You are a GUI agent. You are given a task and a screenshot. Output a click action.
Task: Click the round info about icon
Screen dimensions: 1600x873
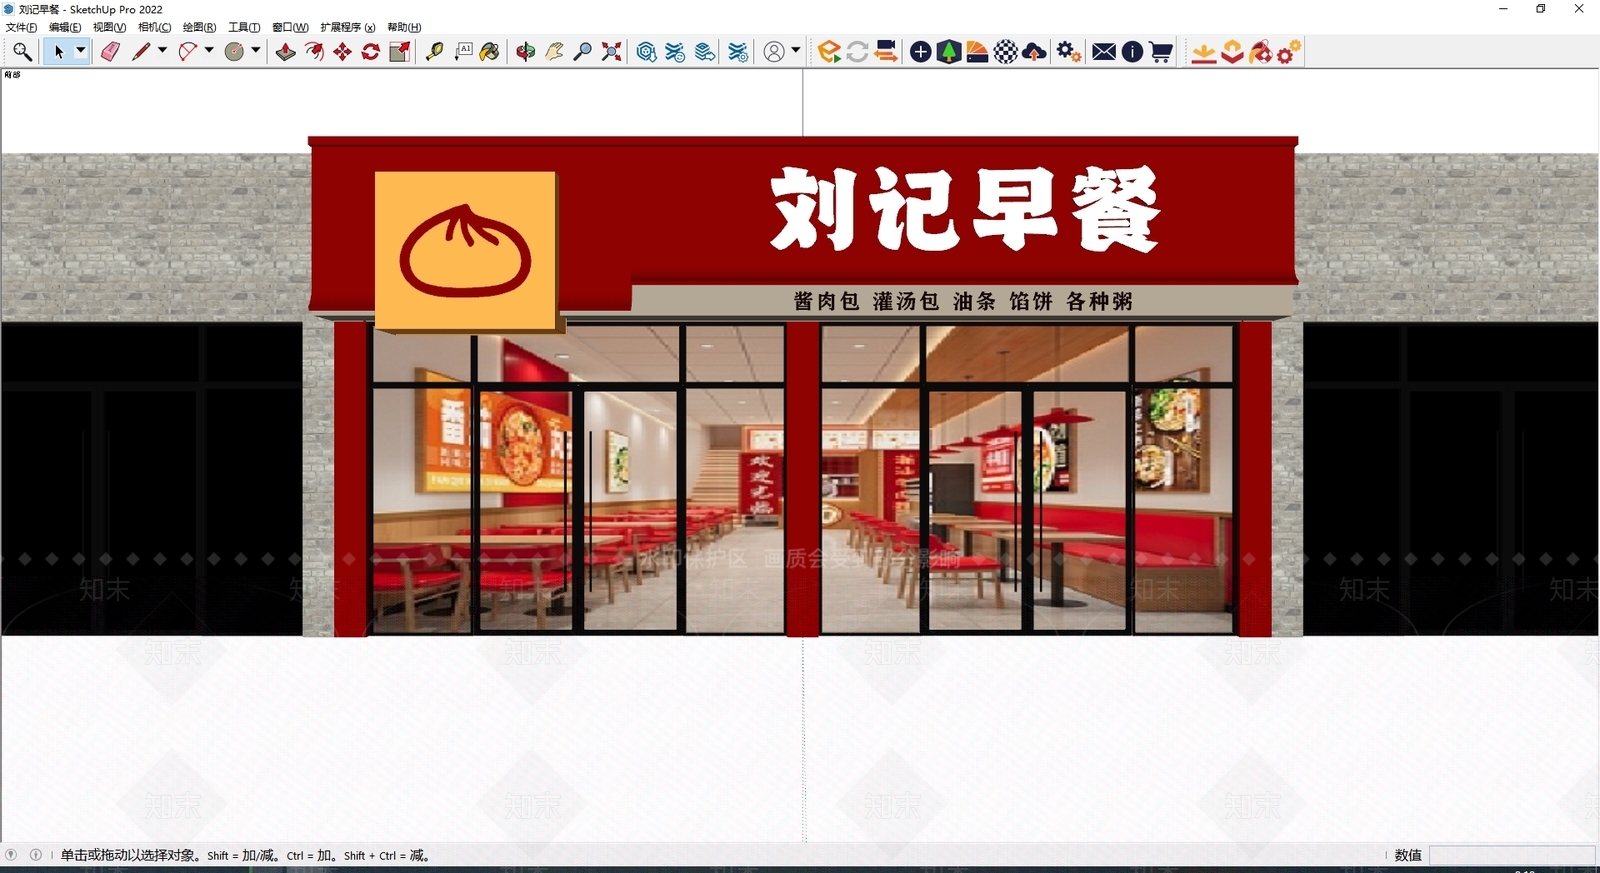pos(1132,52)
